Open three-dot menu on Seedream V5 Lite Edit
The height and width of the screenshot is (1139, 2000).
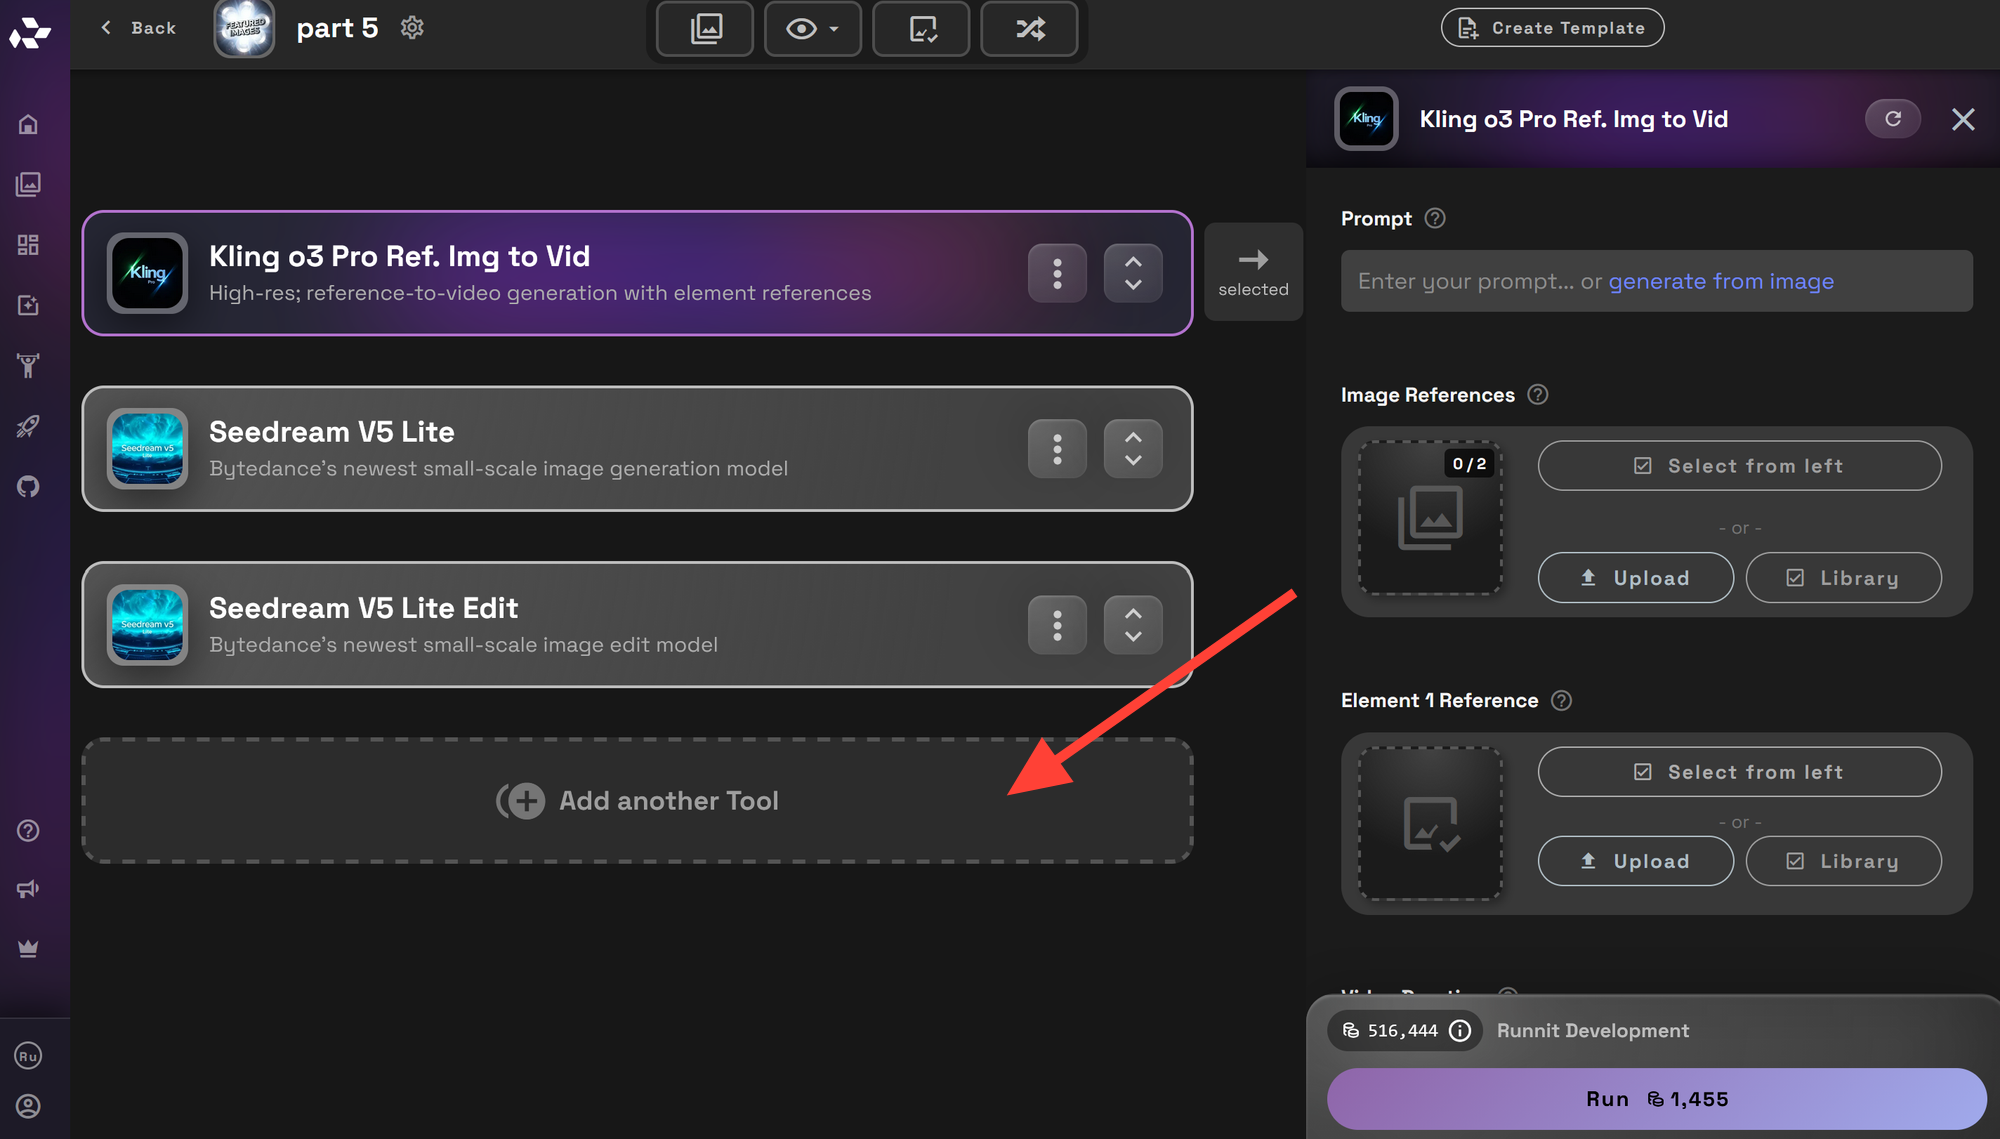[x=1057, y=625]
